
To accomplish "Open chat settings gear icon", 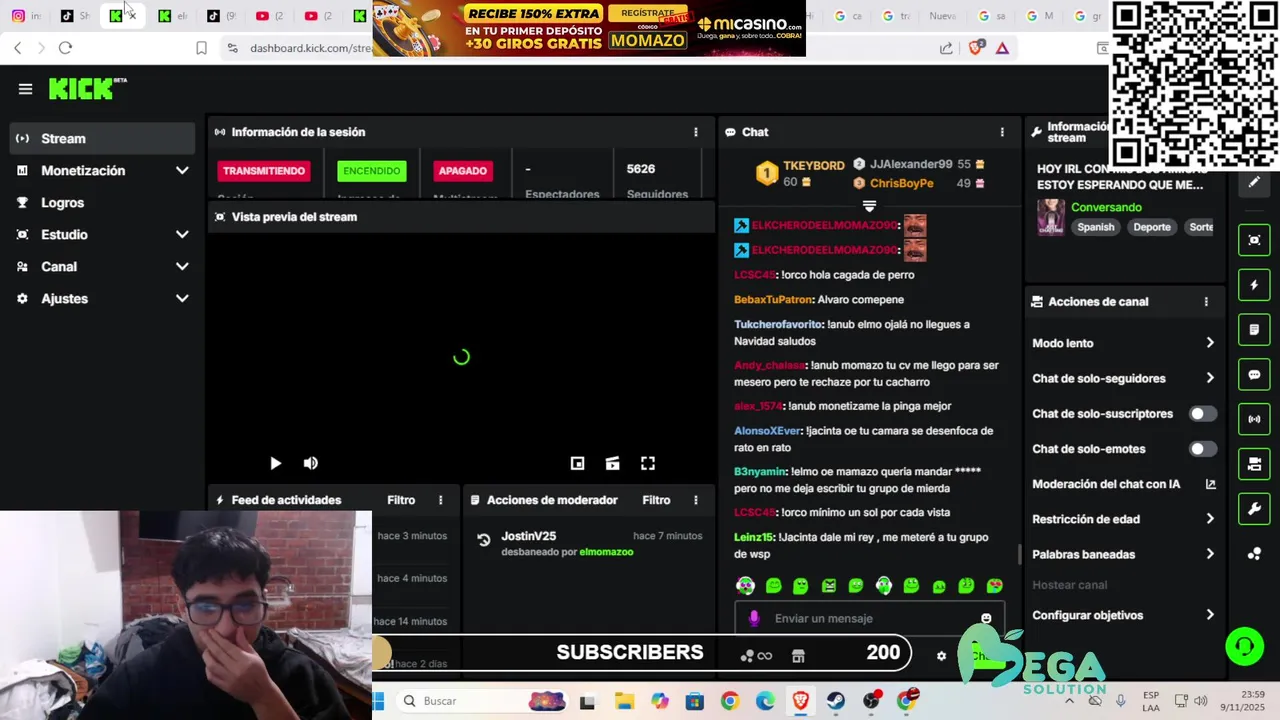I will click(941, 656).
